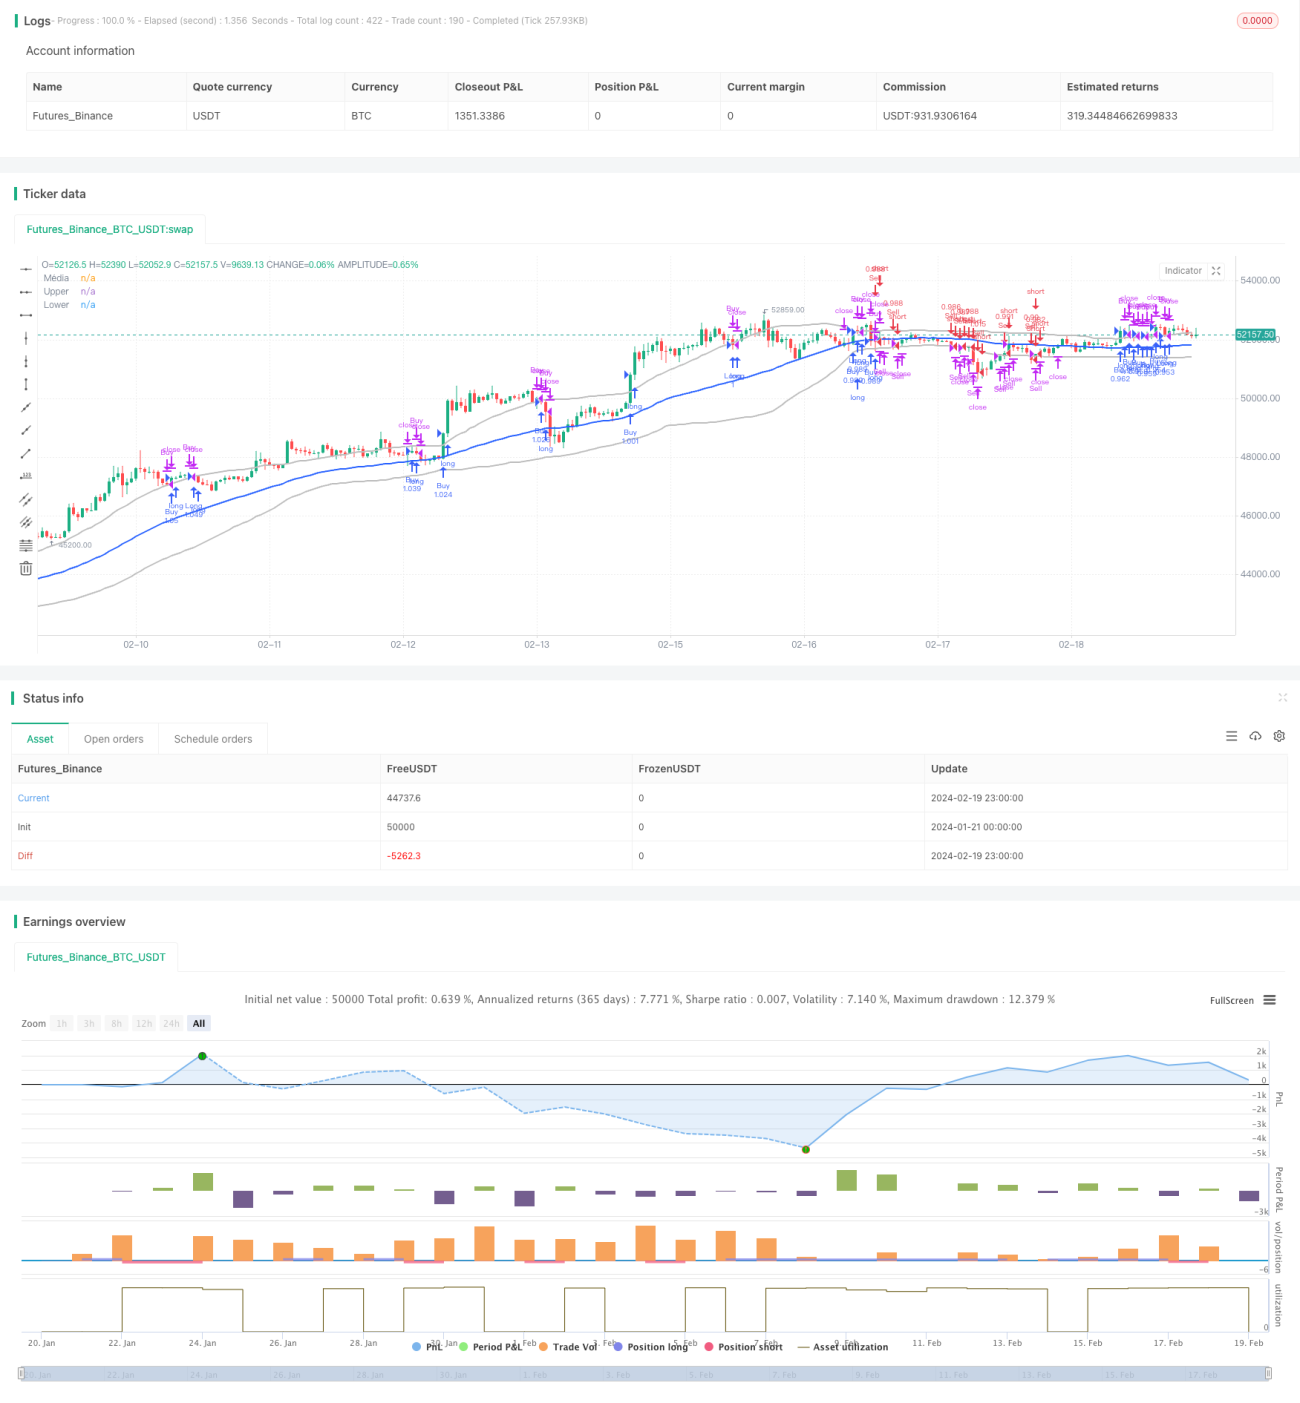Viewport: 1300px width, 1403px height.
Task: Click the cloud download icon in Status info
Action: click(1255, 736)
